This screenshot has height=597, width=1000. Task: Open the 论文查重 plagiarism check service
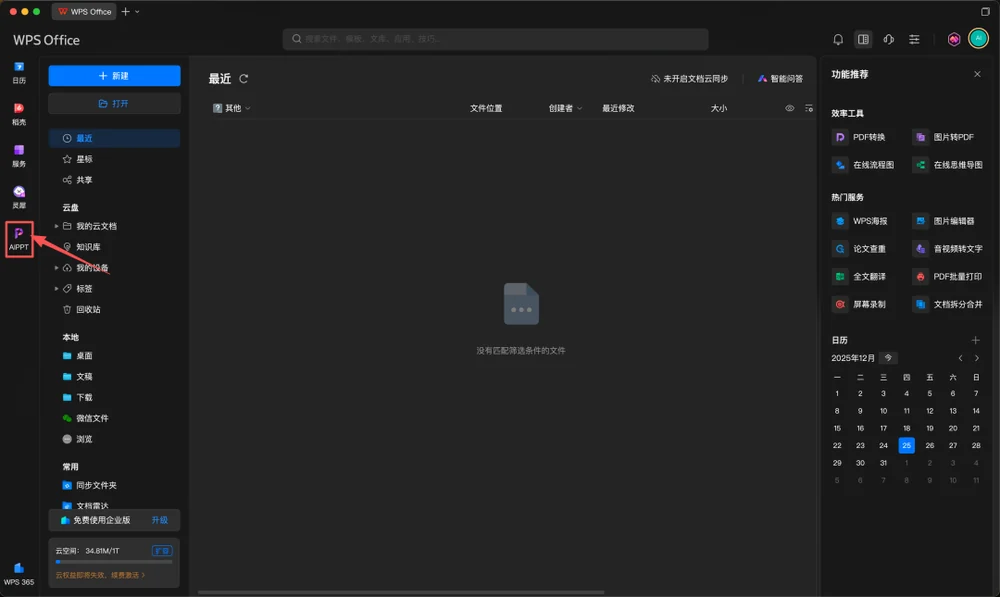click(860, 249)
